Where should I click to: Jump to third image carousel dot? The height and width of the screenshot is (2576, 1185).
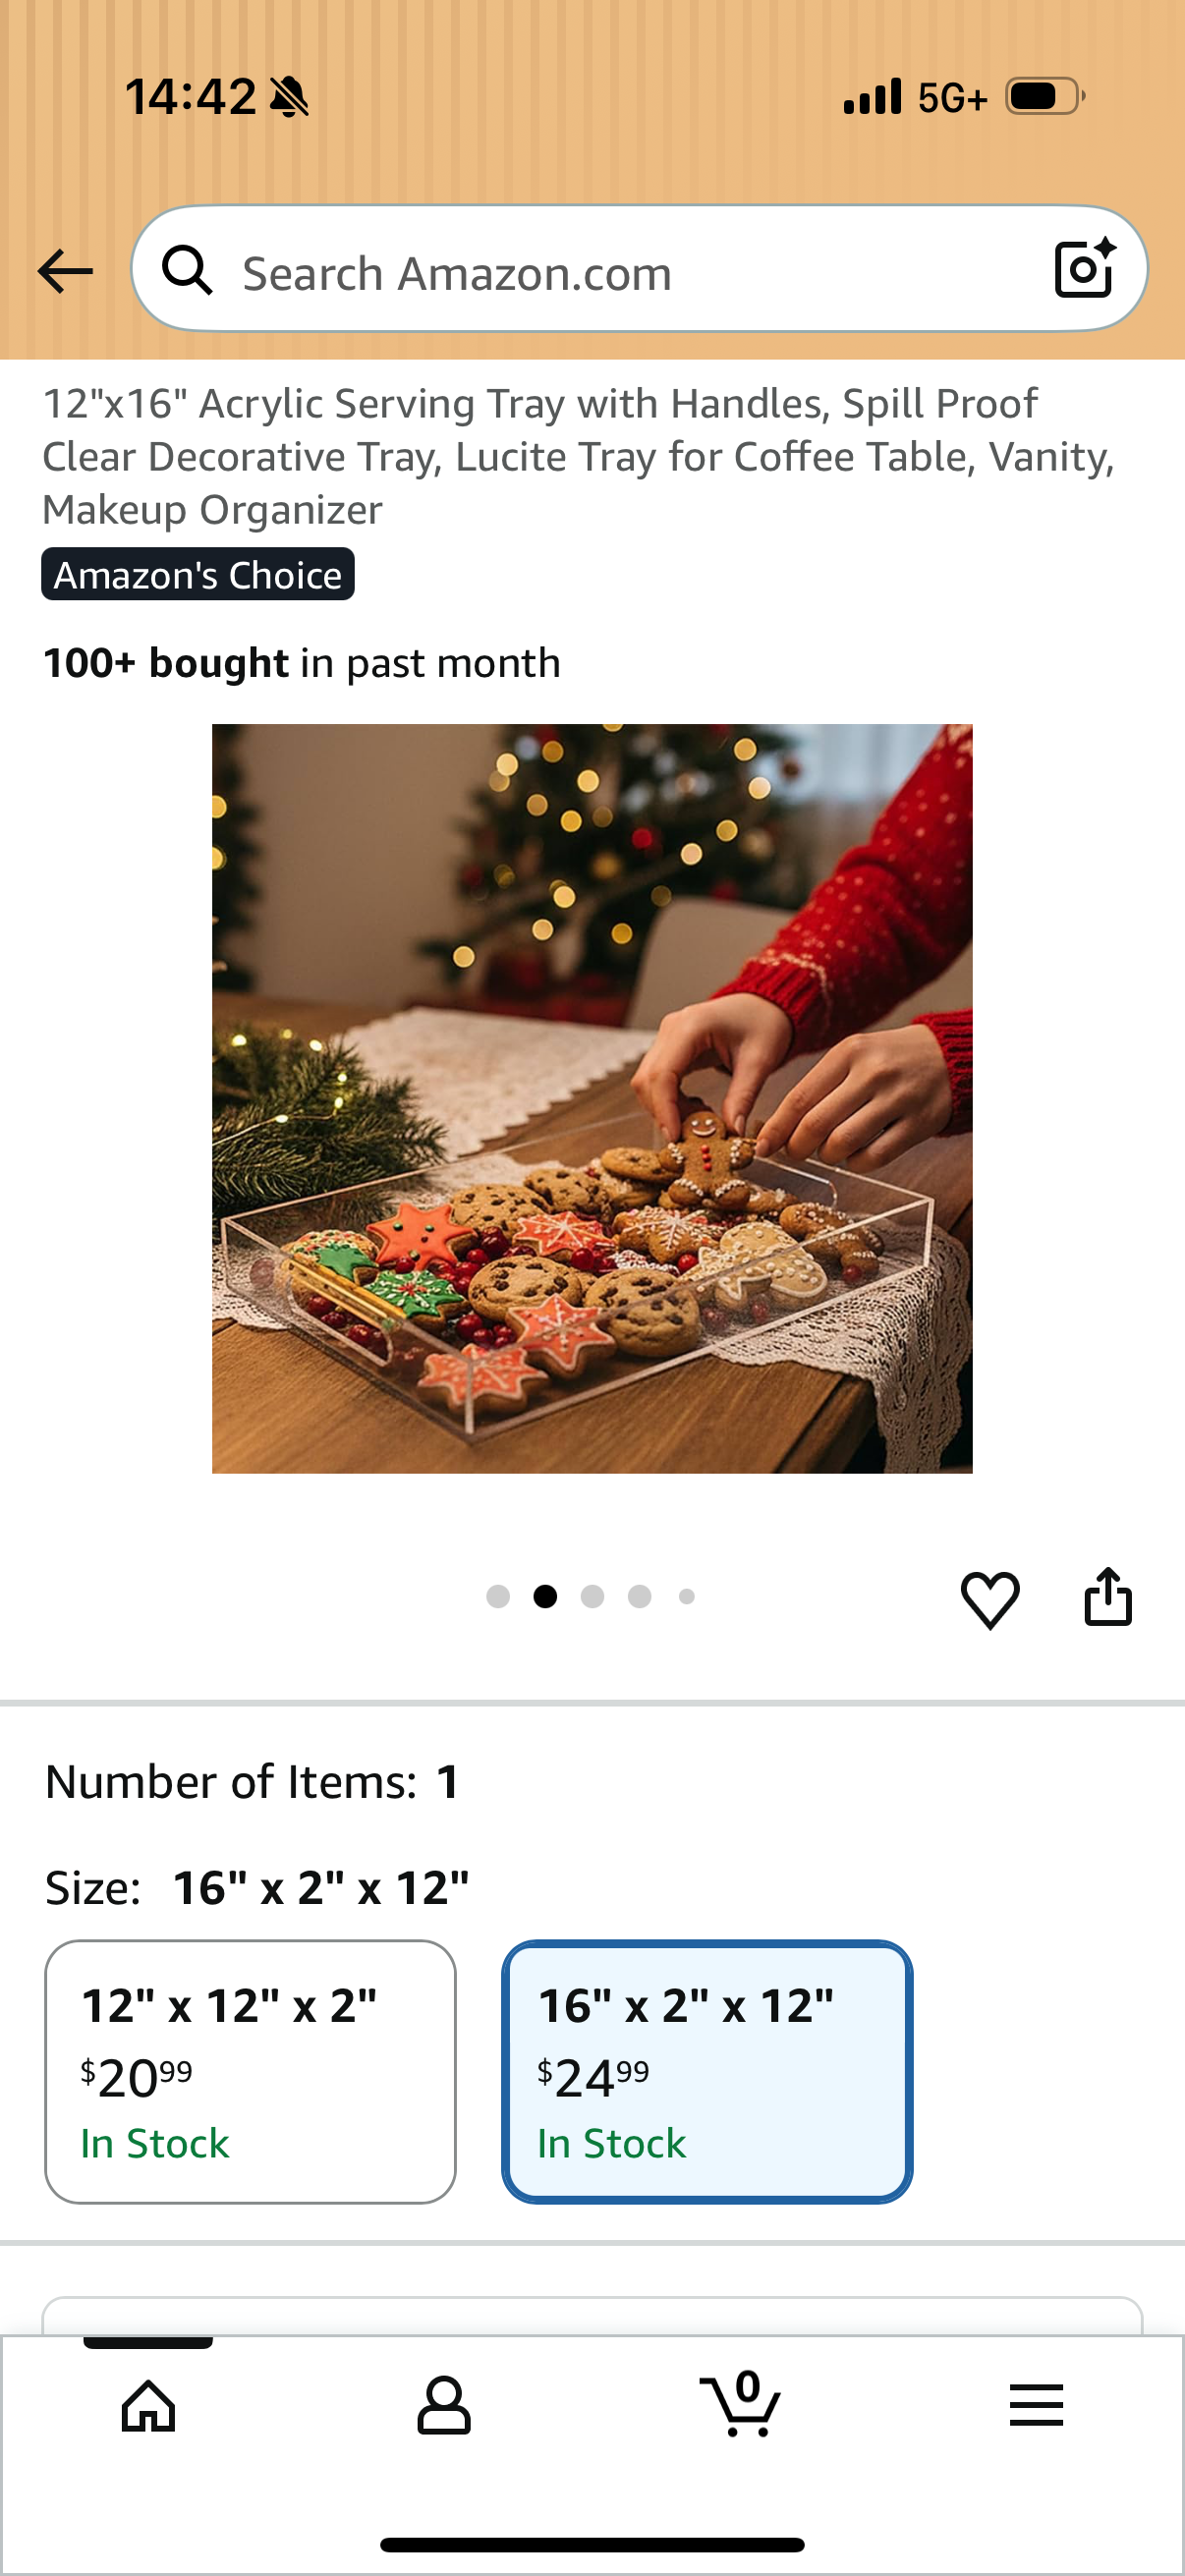tap(592, 1596)
